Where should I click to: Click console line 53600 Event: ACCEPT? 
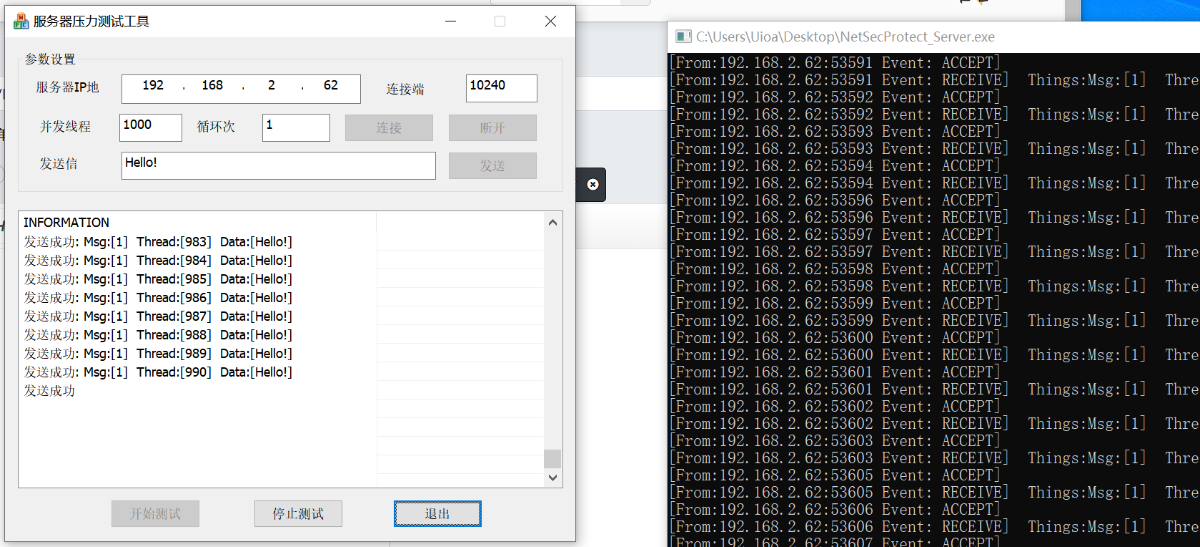tap(834, 338)
